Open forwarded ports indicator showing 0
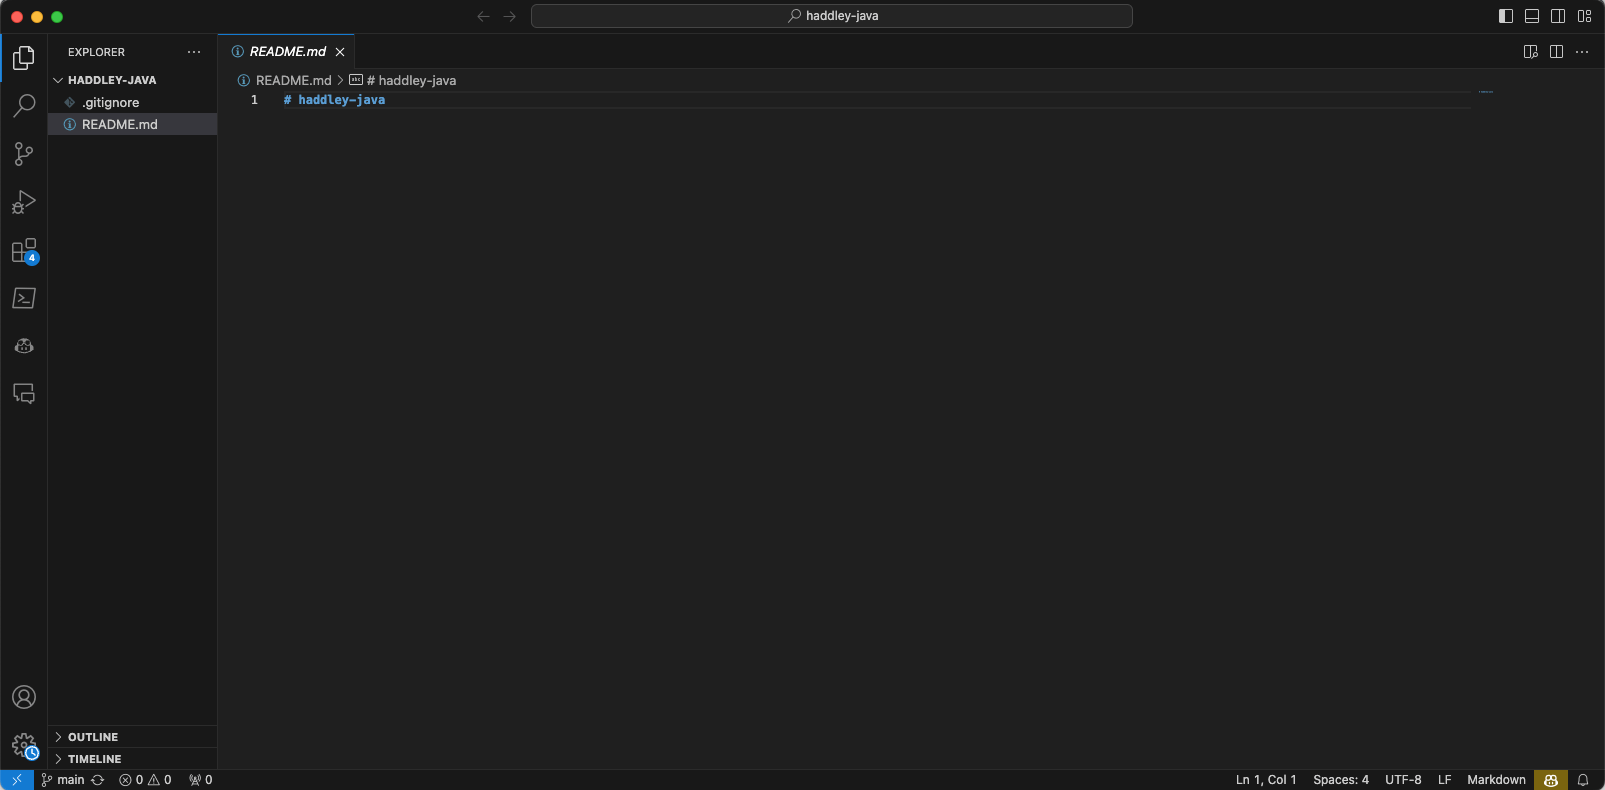The height and width of the screenshot is (790, 1605). coord(200,780)
